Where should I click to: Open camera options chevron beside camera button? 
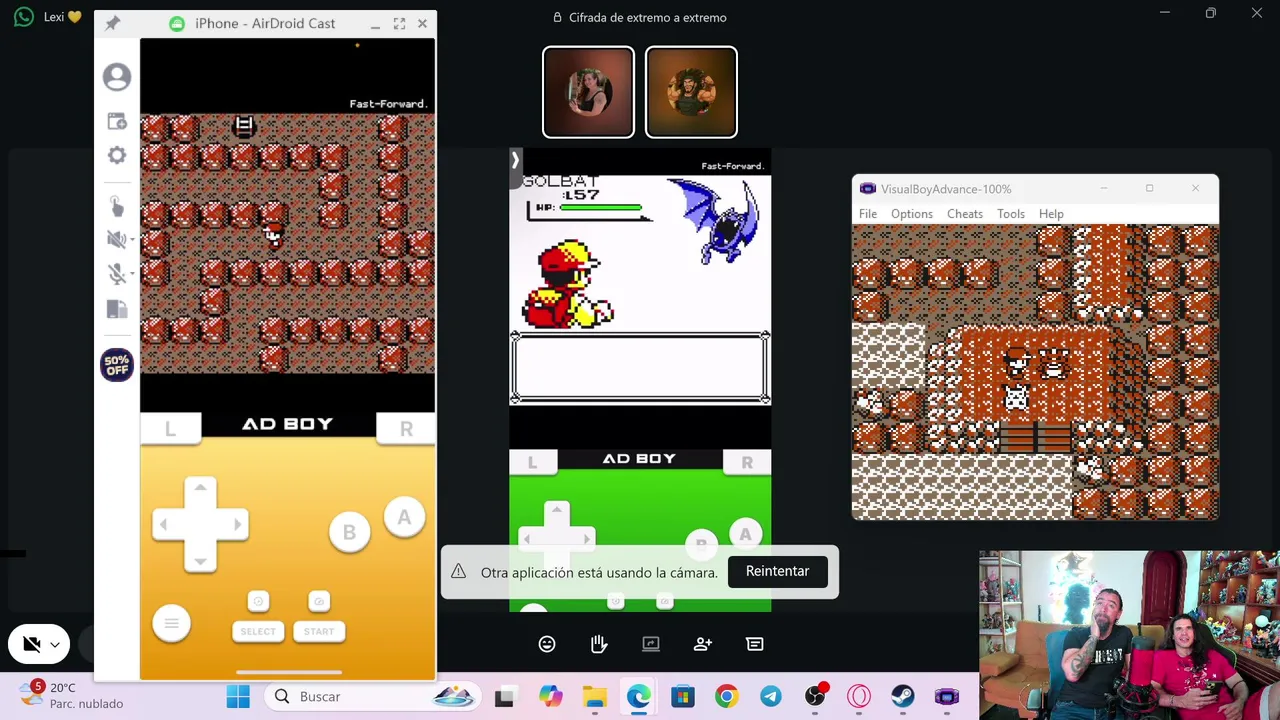tap(55, 645)
